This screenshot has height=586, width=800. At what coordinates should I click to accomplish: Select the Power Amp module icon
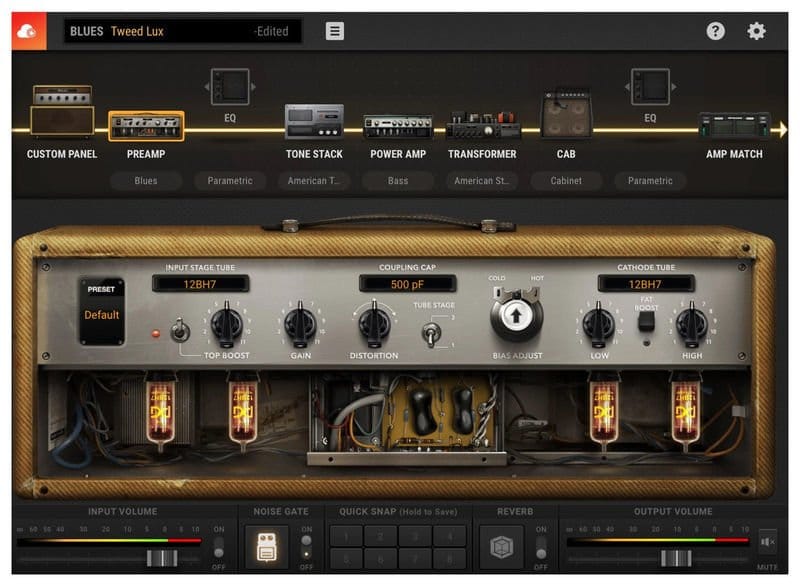tap(398, 127)
